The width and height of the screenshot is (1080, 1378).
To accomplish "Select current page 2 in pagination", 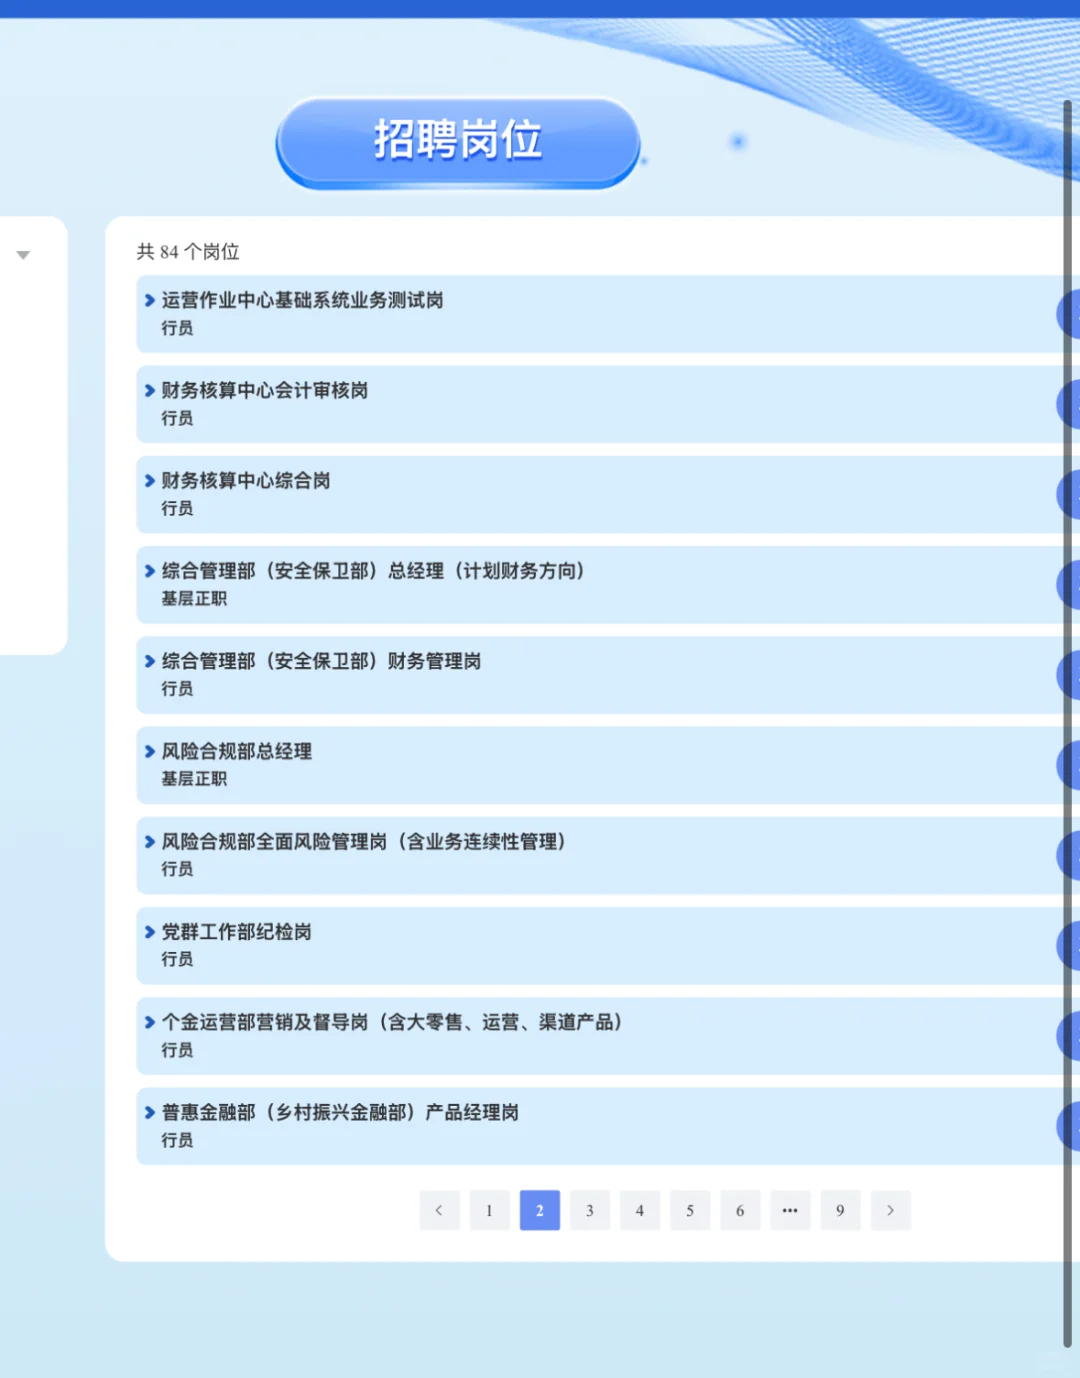I will (x=539, y=1210).
